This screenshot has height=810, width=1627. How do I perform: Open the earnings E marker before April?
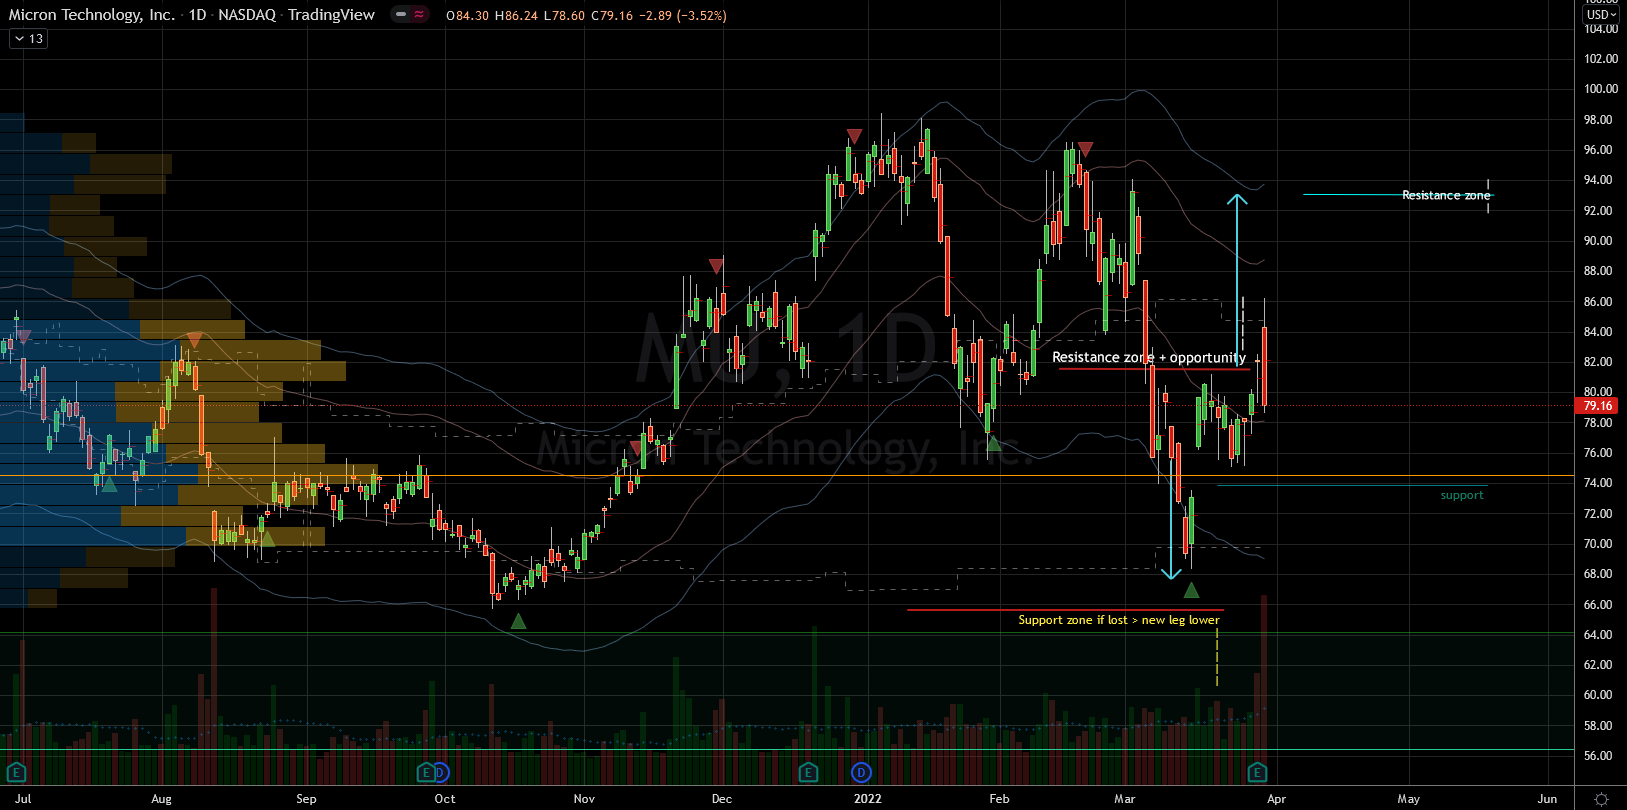1257,772
